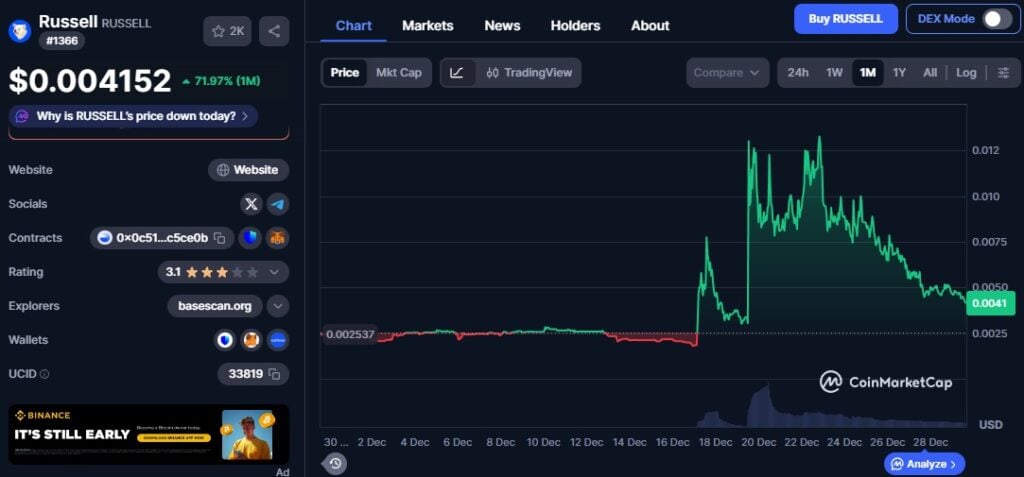
Task: Switch to the Markets tab
Action: click(427, 25)
